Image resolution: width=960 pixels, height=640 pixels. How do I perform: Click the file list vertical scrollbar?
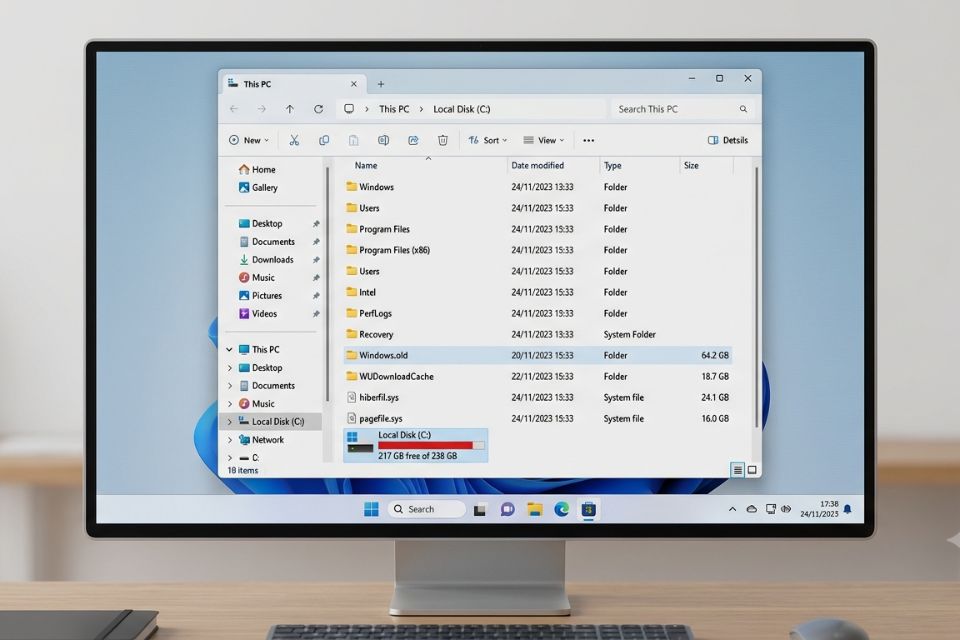(x=757, y=297)
